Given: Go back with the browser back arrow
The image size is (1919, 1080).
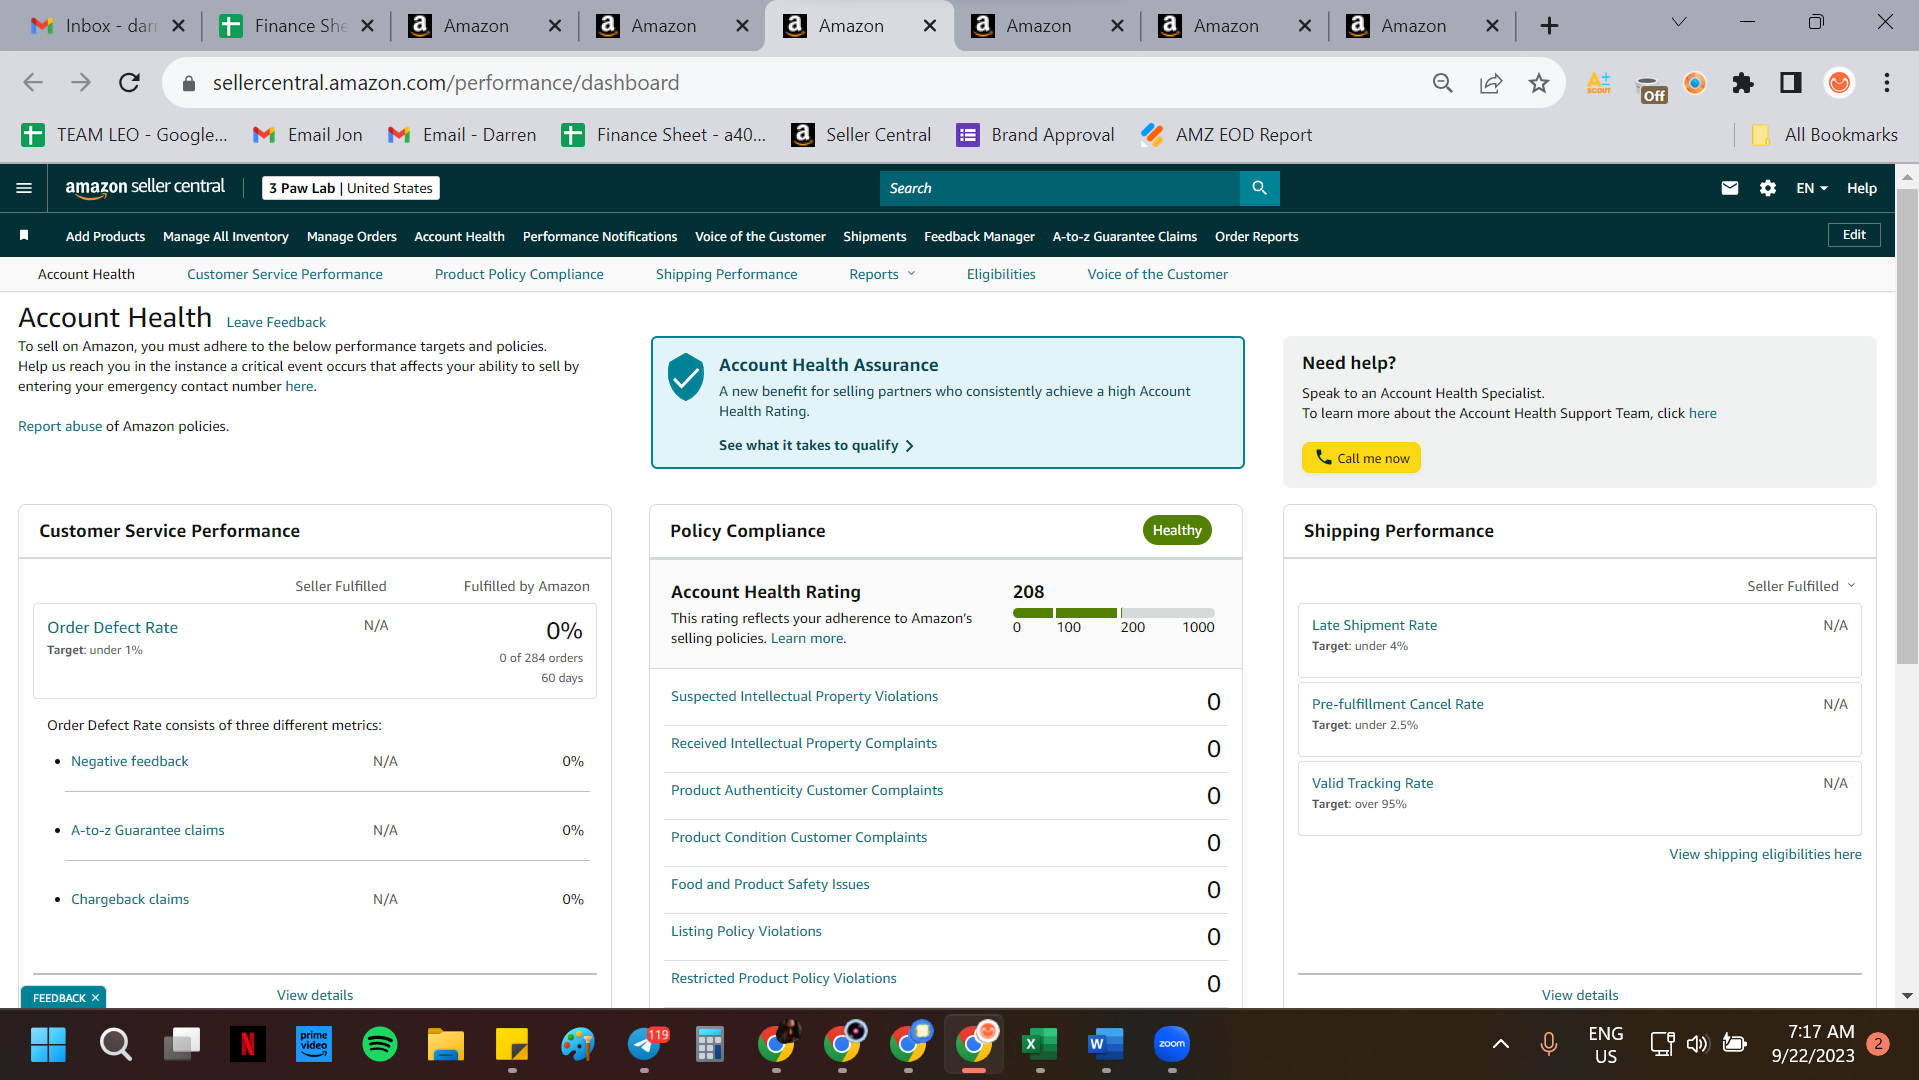Looking at the screenshot, I should [x=33, y=83].
